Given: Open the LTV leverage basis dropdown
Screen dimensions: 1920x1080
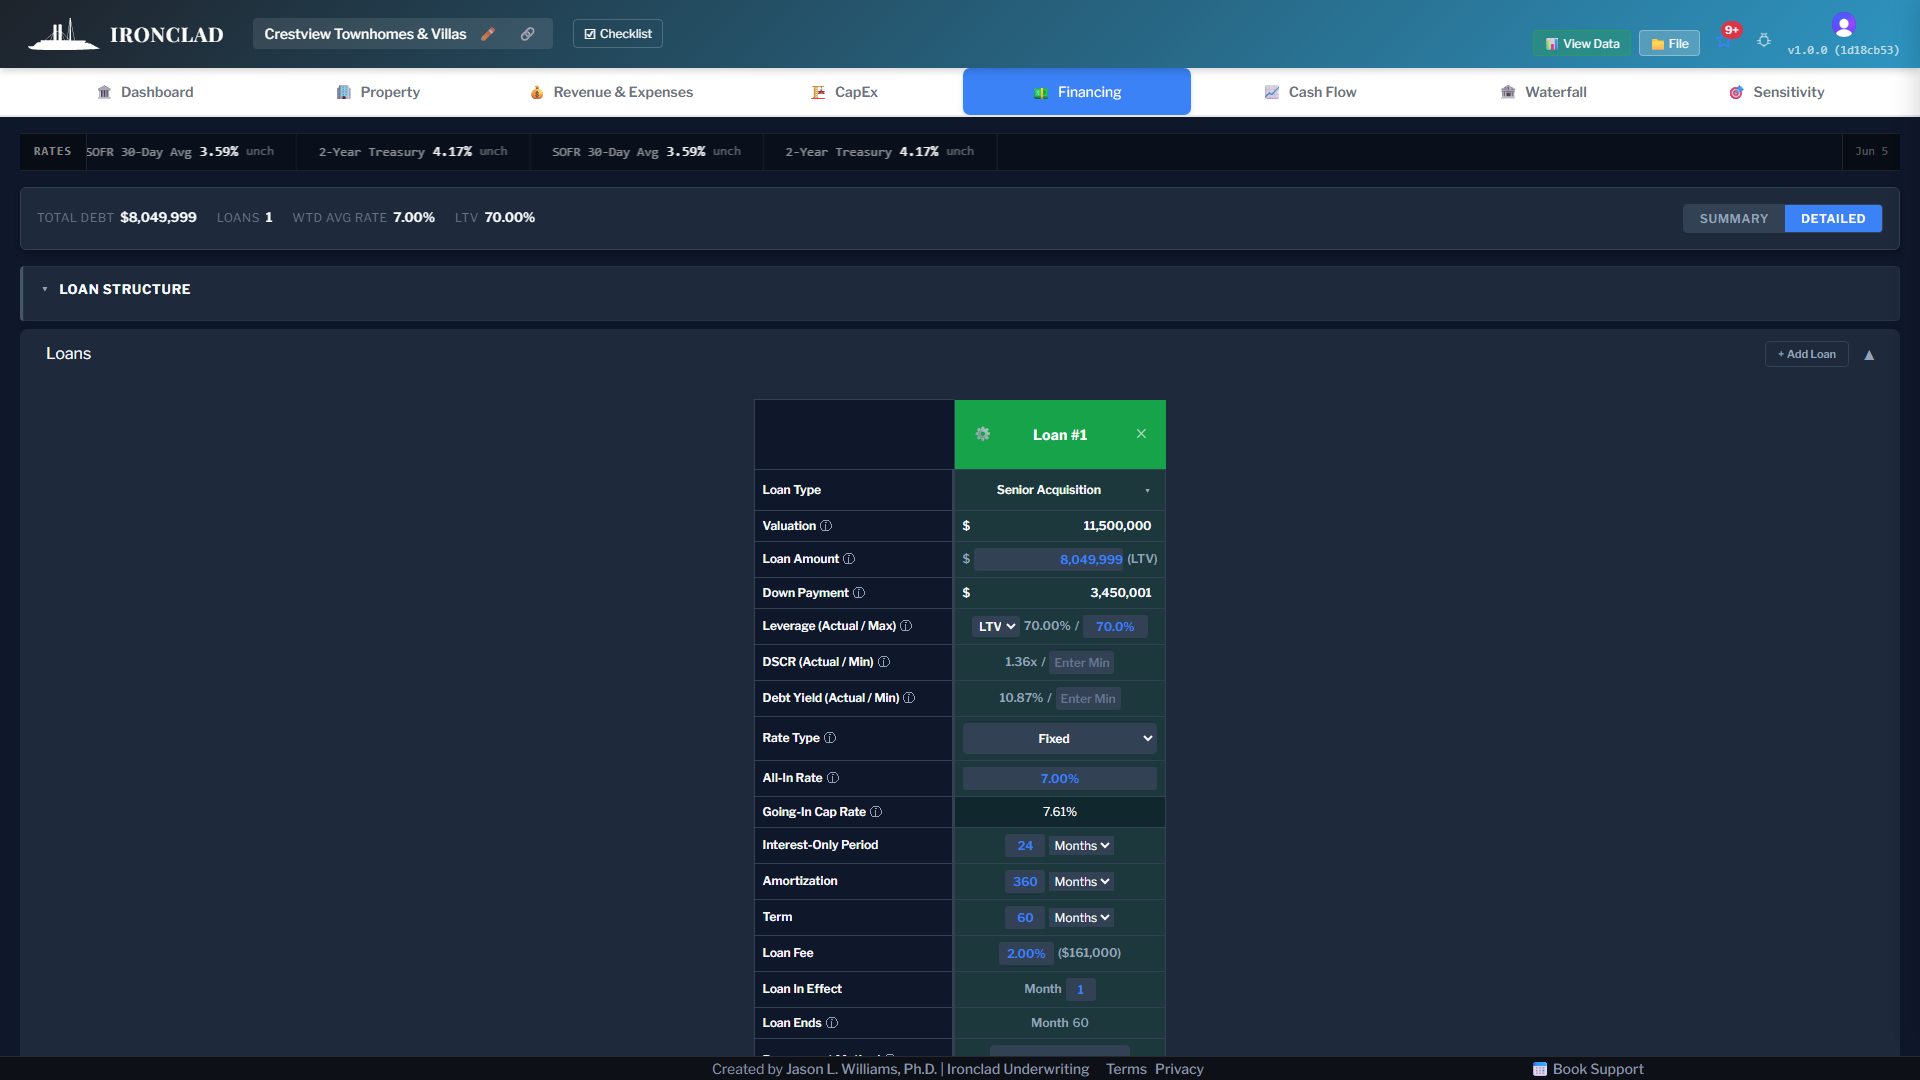Looking at the screenshot, I should tap(997, 627).
